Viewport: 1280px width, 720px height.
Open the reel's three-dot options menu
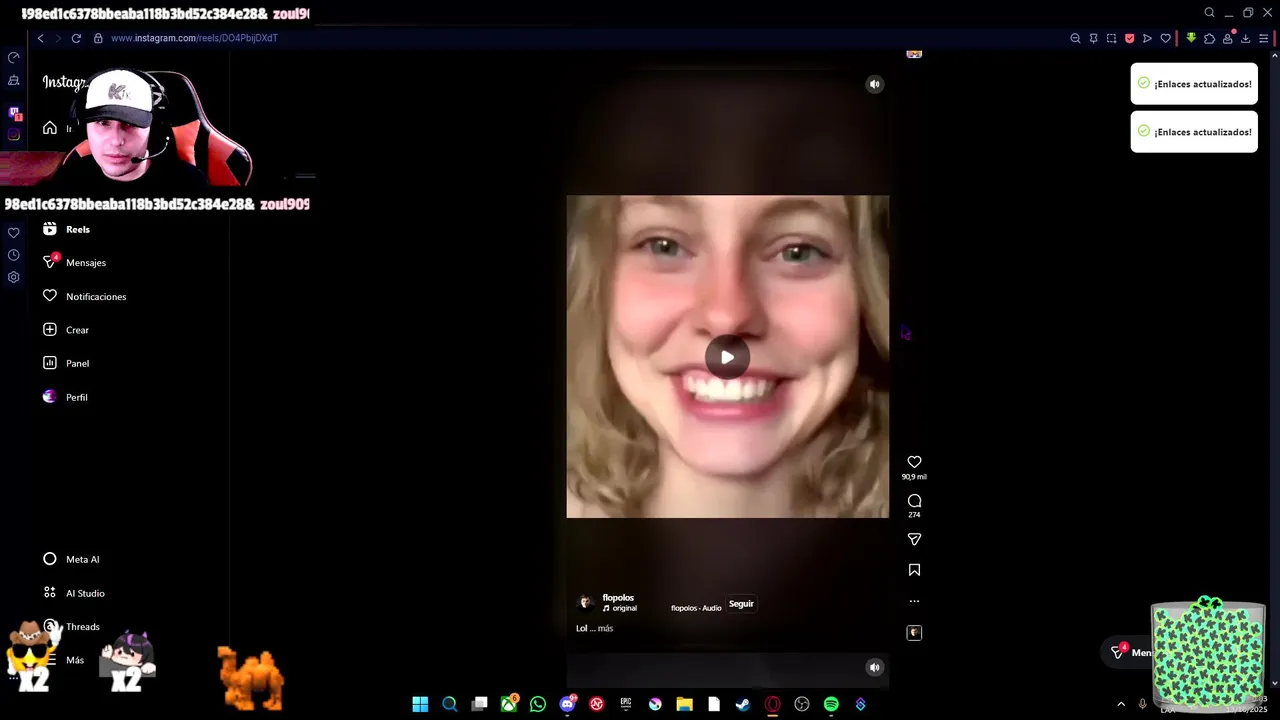point(914,601)
